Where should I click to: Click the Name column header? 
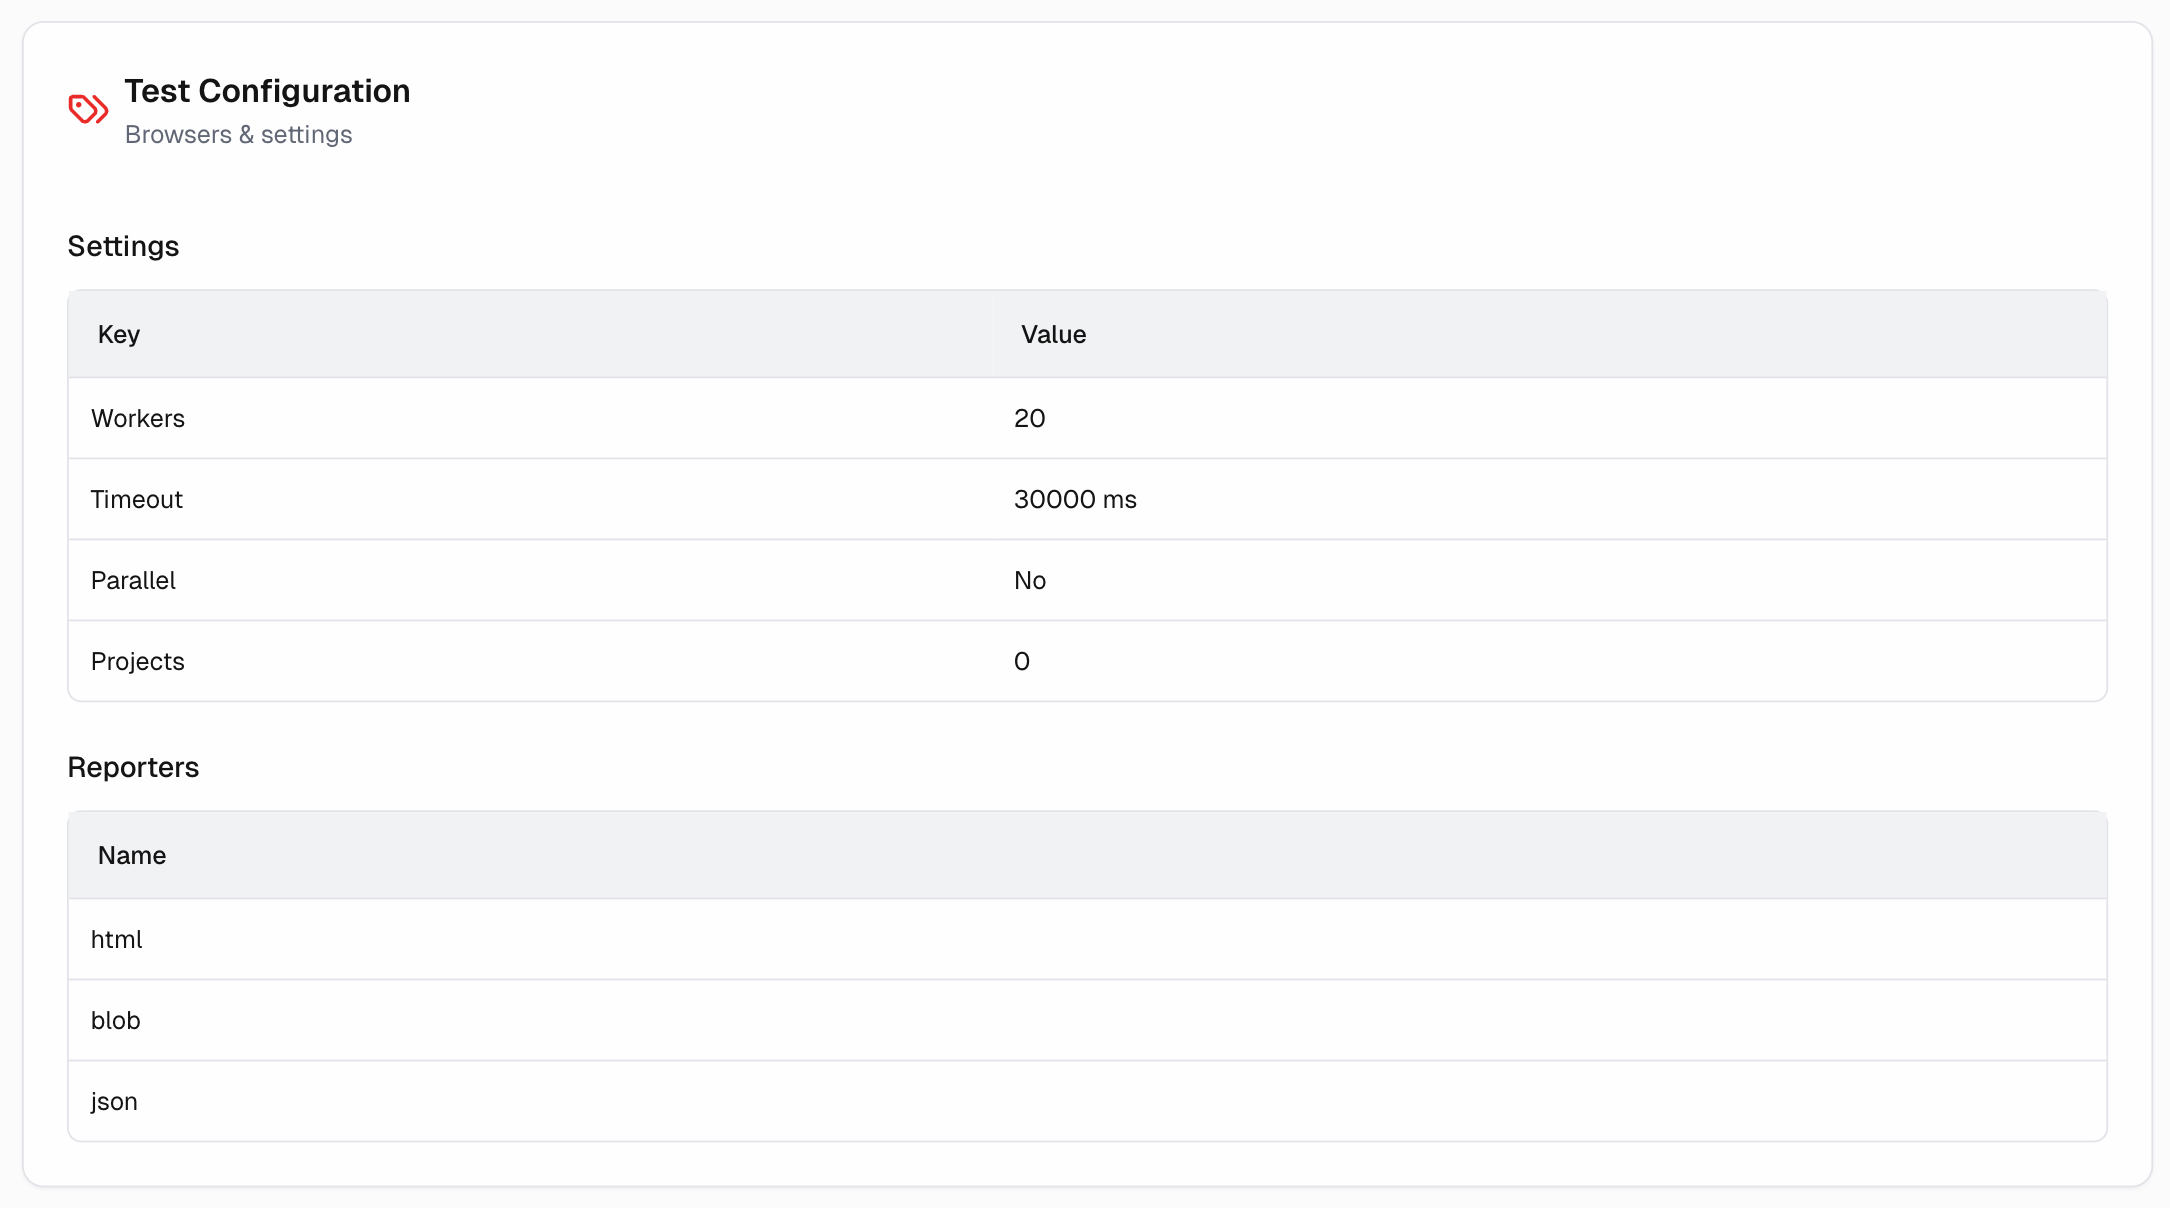pyautogui.click(x=131, y=855)
